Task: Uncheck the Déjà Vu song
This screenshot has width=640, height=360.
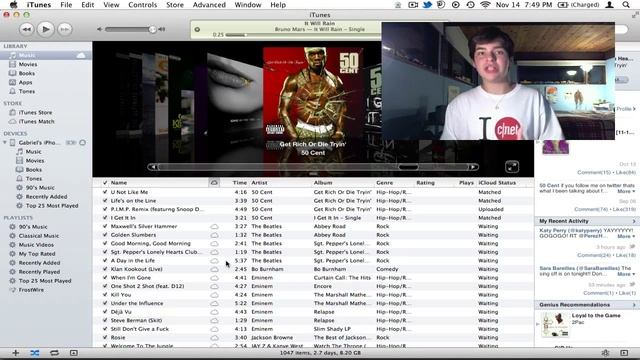Action: [x=105, y=312]
